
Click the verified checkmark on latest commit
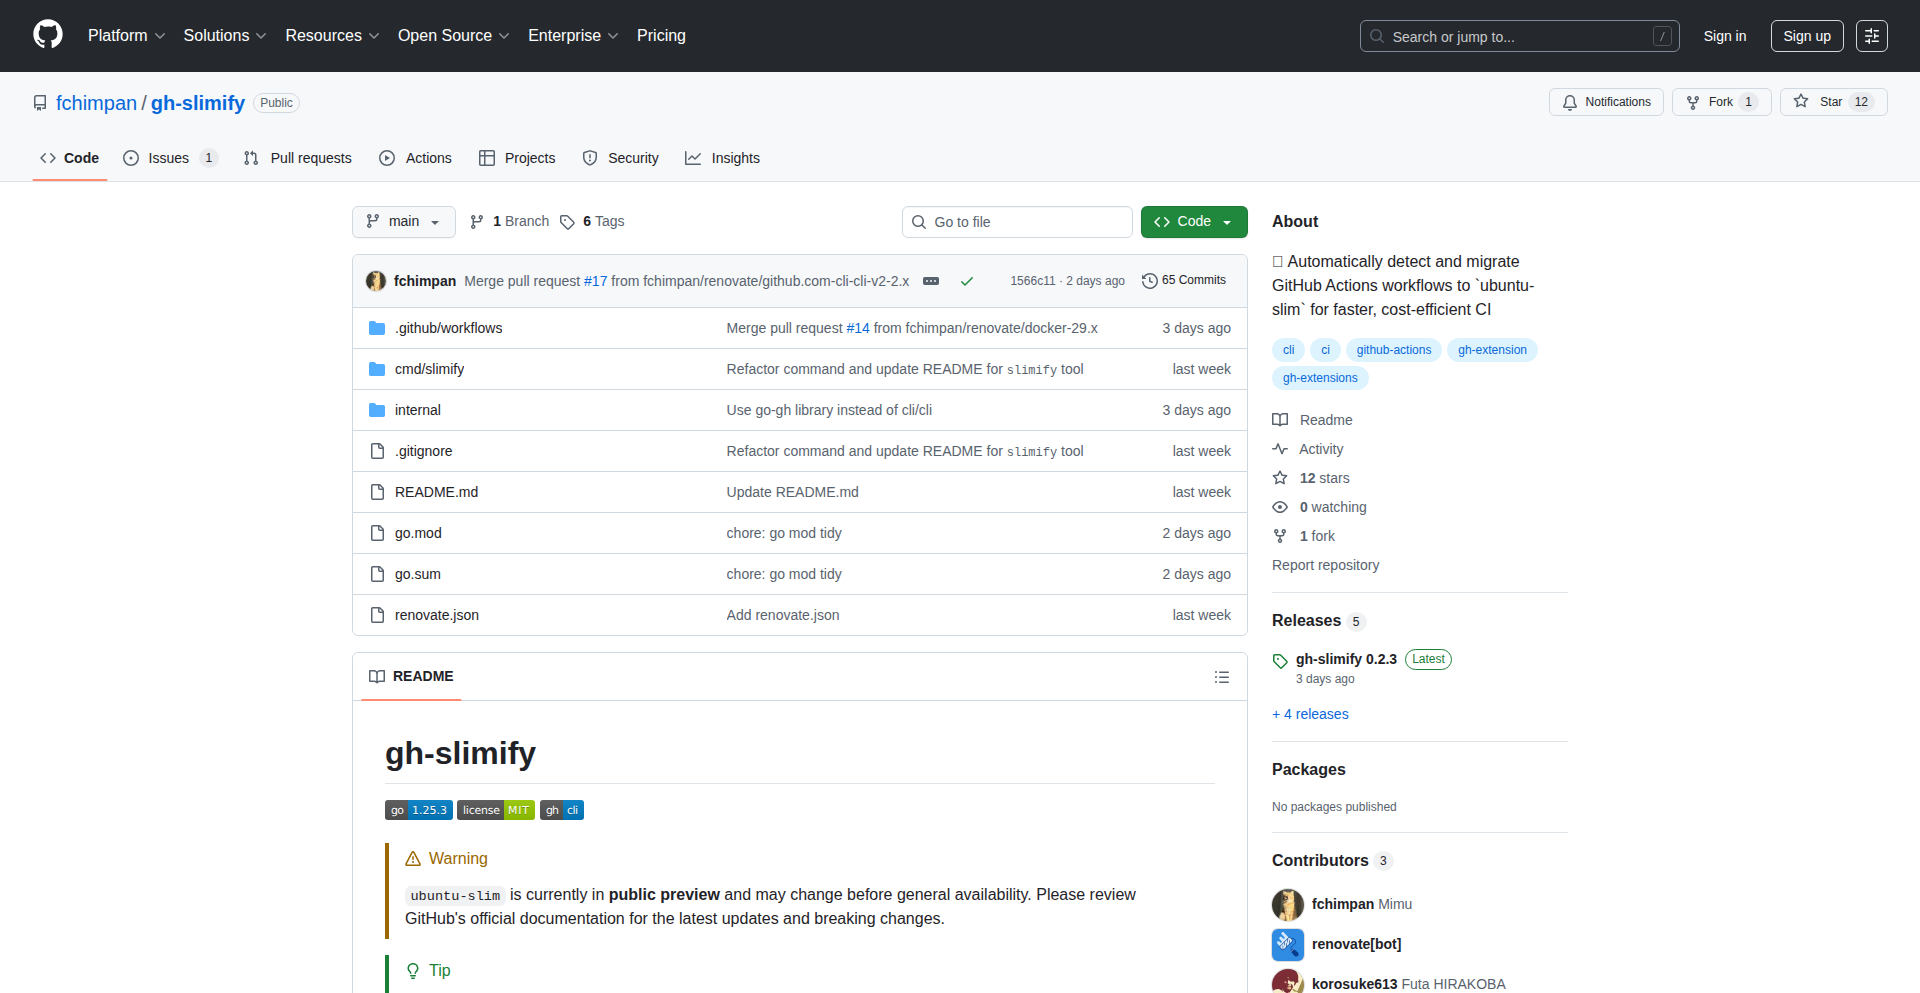966,281
